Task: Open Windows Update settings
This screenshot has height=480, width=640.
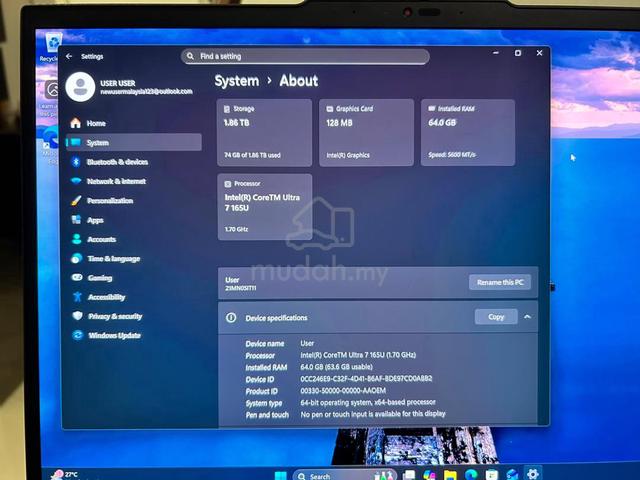Action: coord(133,336)
